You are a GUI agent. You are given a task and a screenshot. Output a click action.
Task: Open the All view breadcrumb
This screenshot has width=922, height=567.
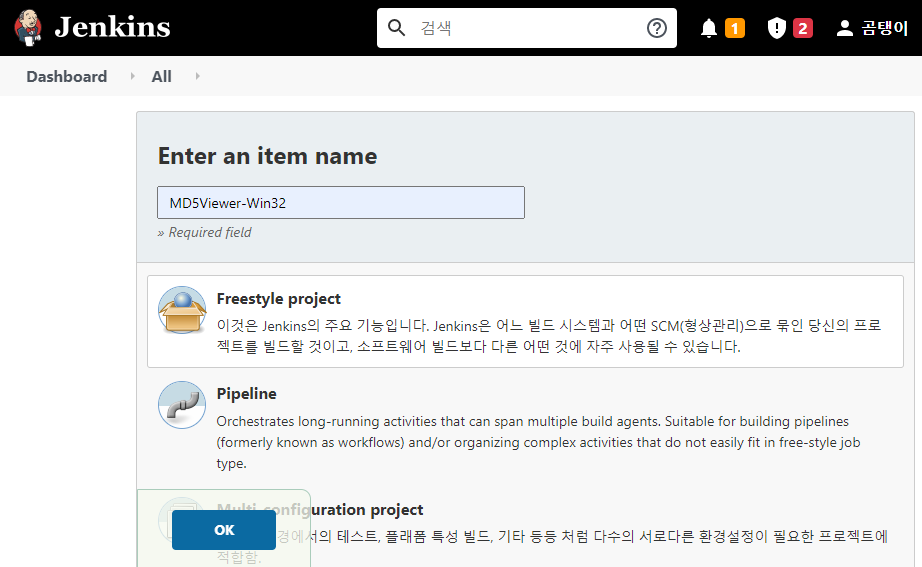click(x=161, y=76)
